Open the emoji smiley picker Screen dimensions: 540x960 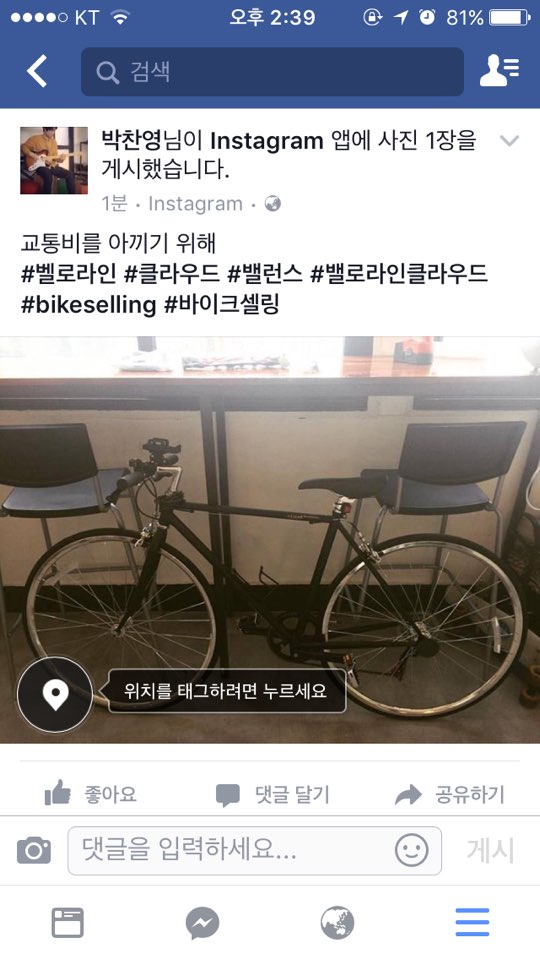point(411,850)
